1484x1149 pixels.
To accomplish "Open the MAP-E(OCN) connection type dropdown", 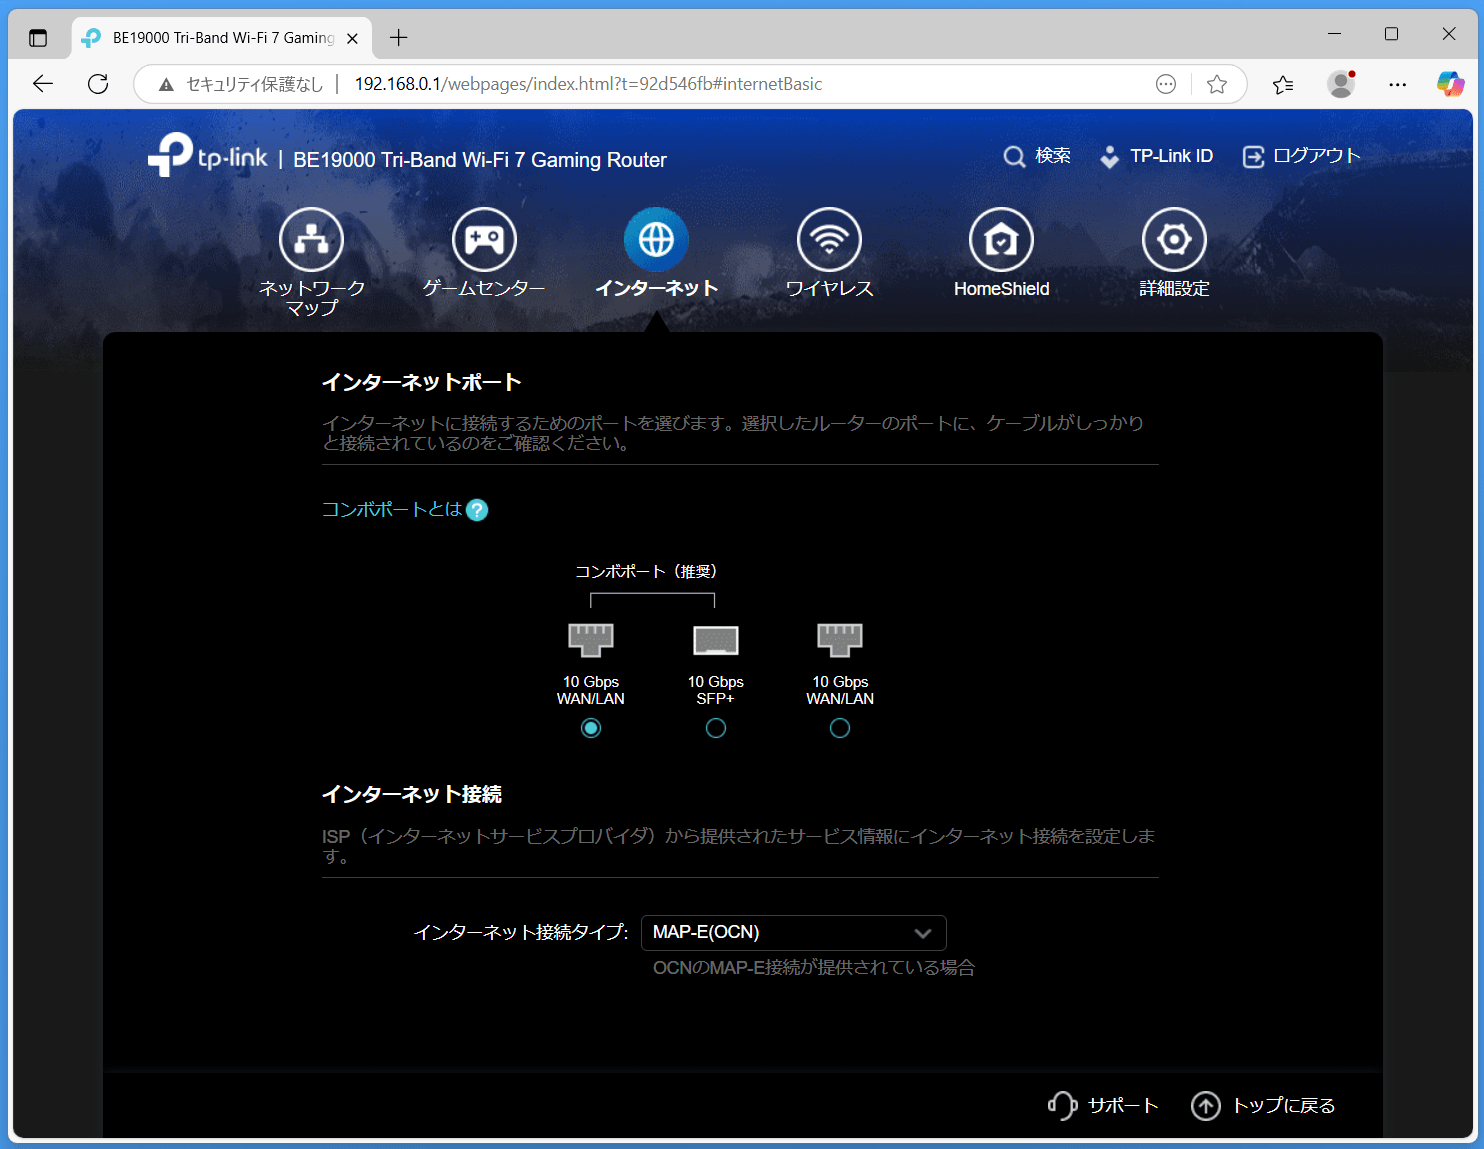I will 794,933.
